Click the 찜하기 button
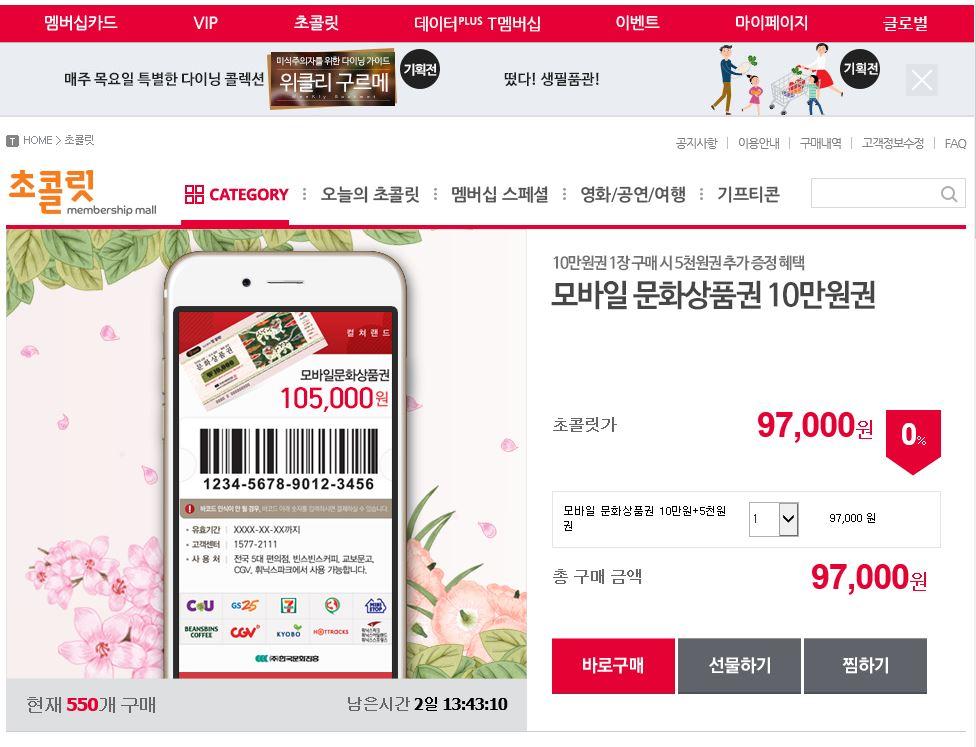976x747 pixels. tap(865, 665)
